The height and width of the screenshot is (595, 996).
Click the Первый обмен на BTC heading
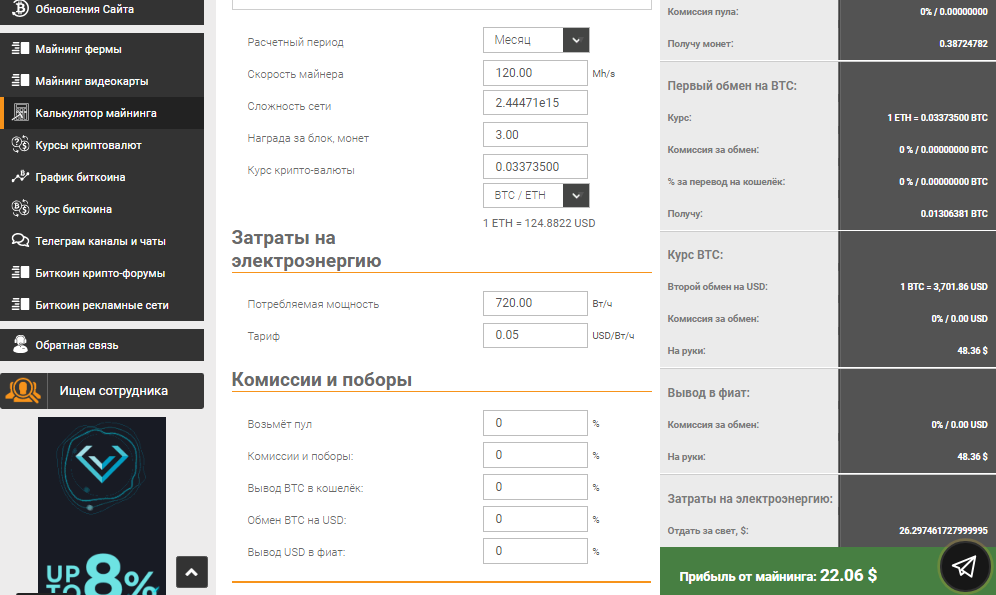732,86
